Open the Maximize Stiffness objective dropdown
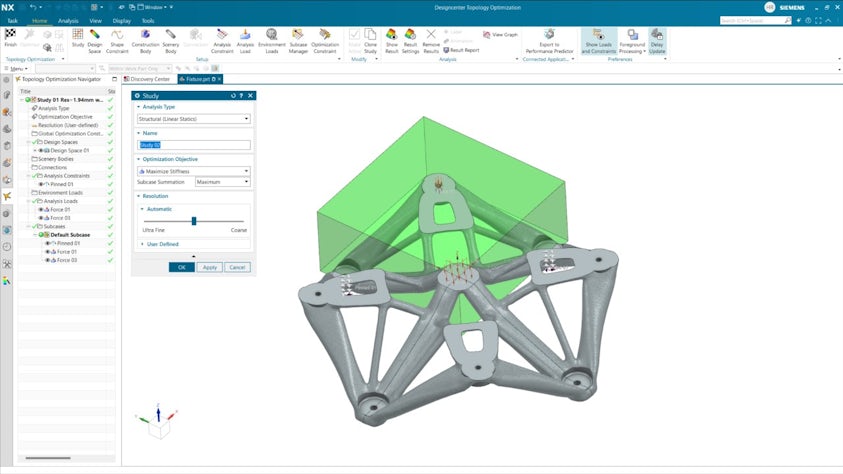 tap(194, 171)
